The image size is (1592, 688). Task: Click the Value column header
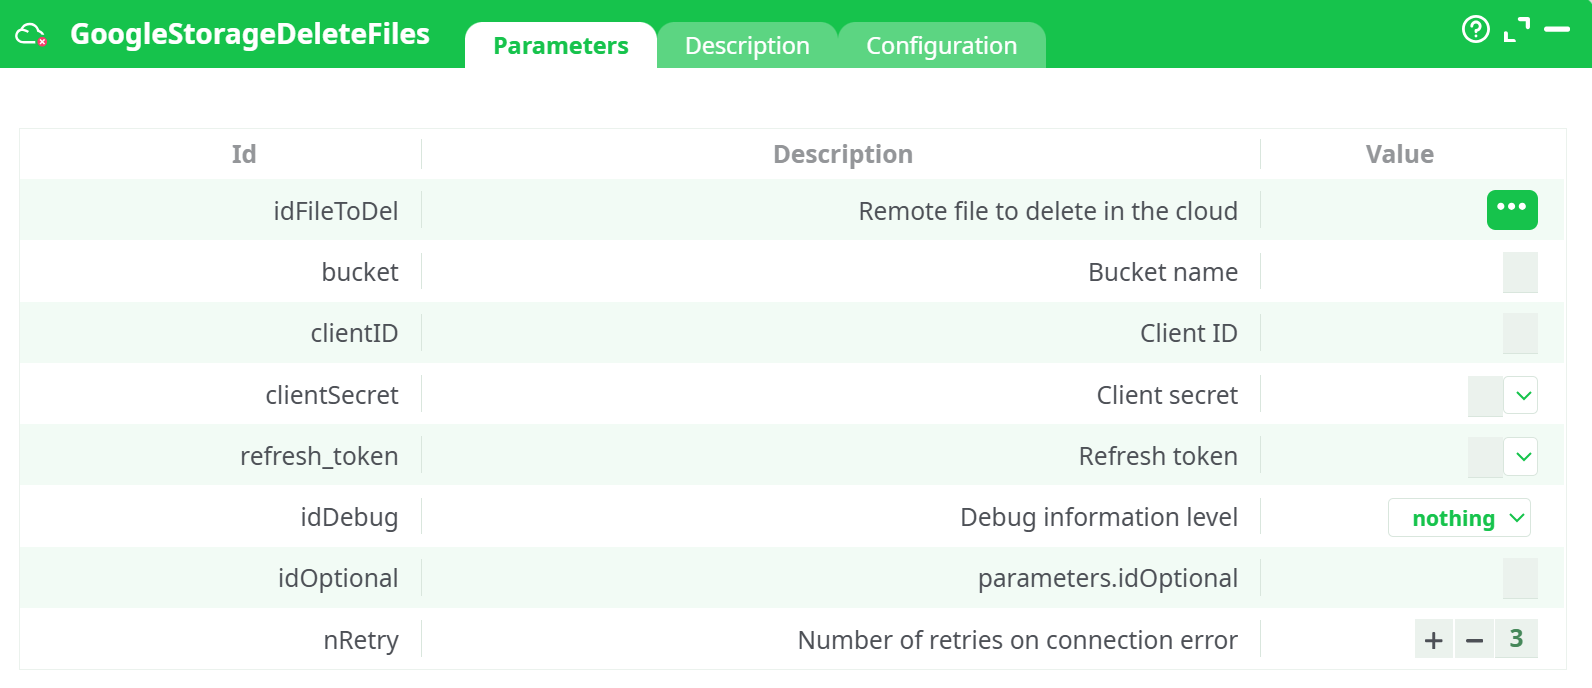click(x=1399, y=154)
